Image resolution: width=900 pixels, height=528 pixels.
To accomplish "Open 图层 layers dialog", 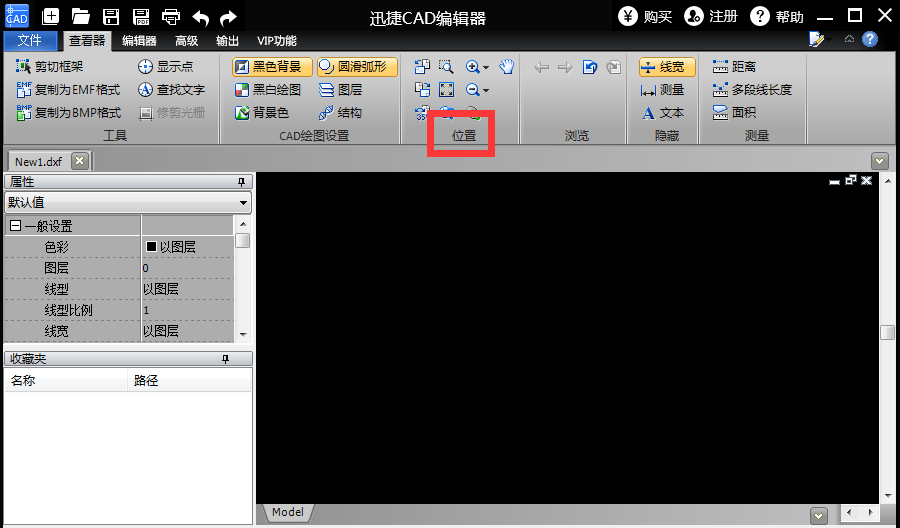I will [x=340, y=90].
